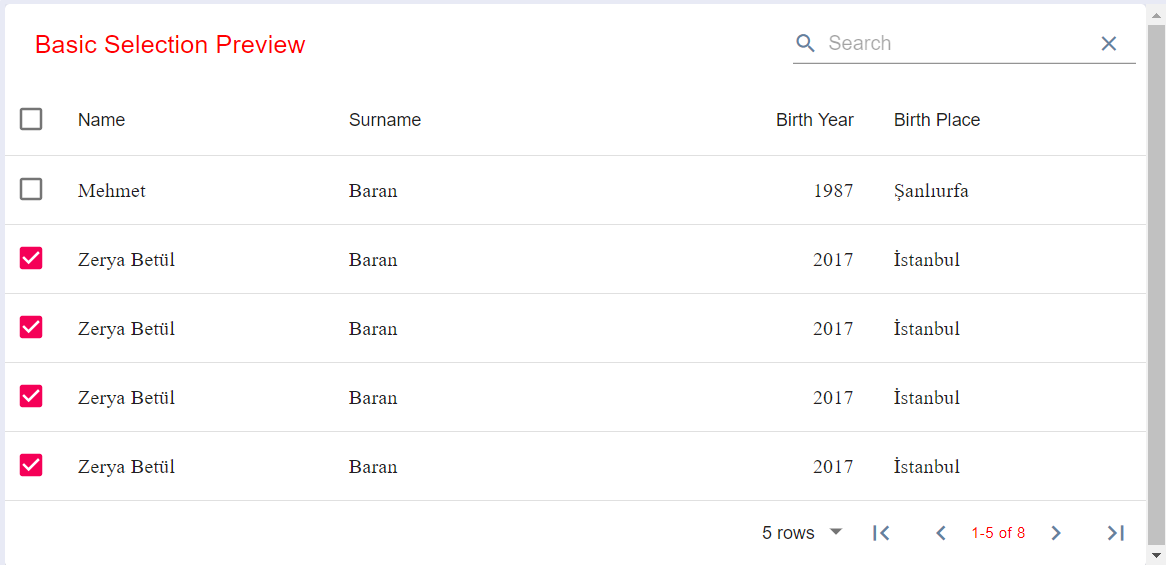The height and width of the screenshot is (565, 1166).
Task: Sort by the Surname column header
Action: click(385, 120)
